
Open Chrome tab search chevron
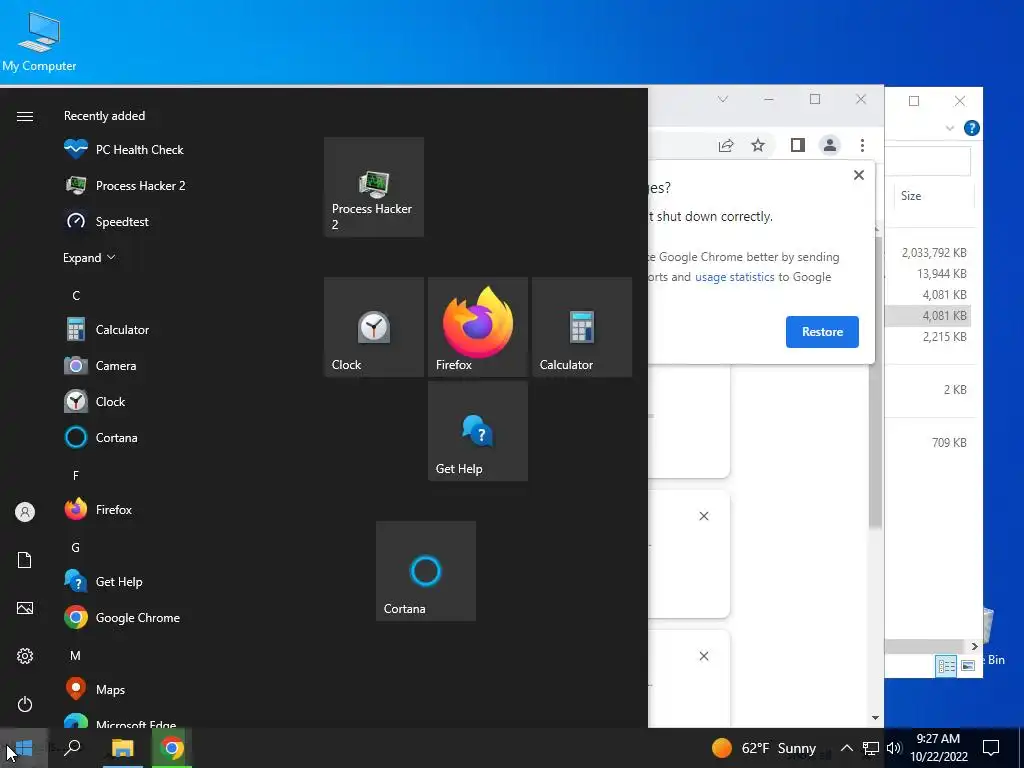[722, 99]
